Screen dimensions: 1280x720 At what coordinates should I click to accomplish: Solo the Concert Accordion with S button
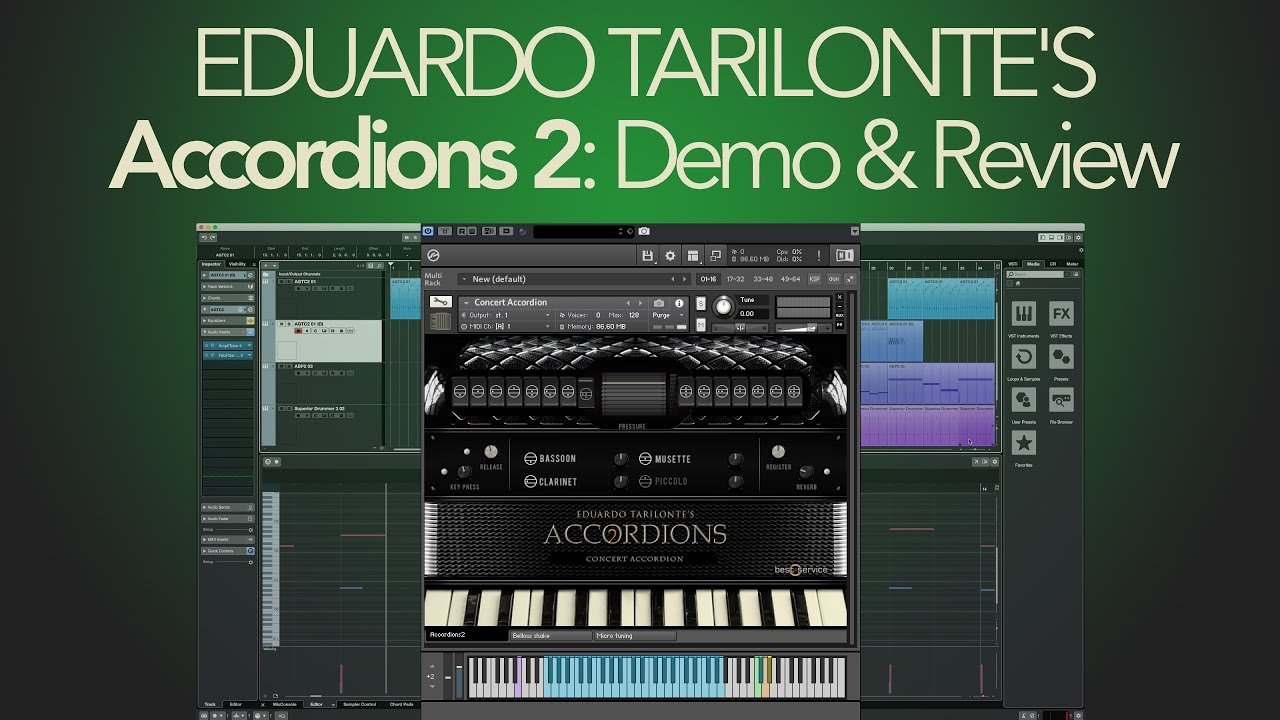point(700,302)
